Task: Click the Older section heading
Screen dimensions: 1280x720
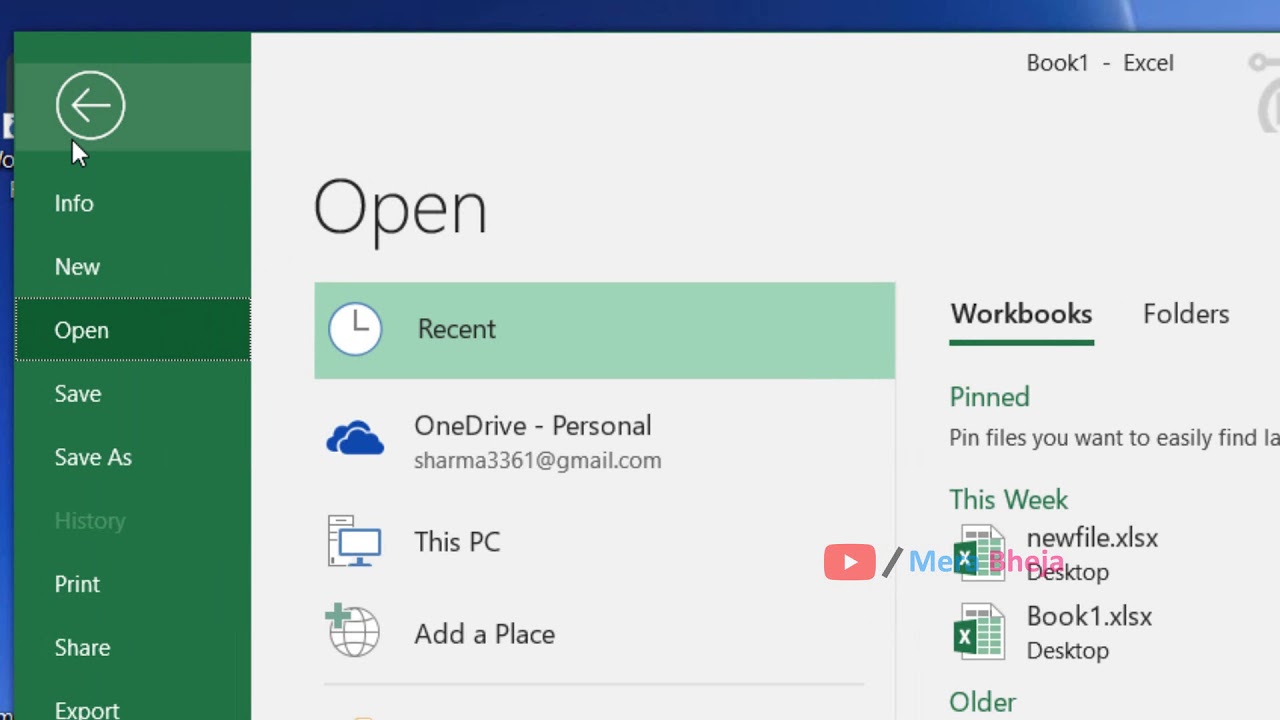Action: [x=982, y=702]
